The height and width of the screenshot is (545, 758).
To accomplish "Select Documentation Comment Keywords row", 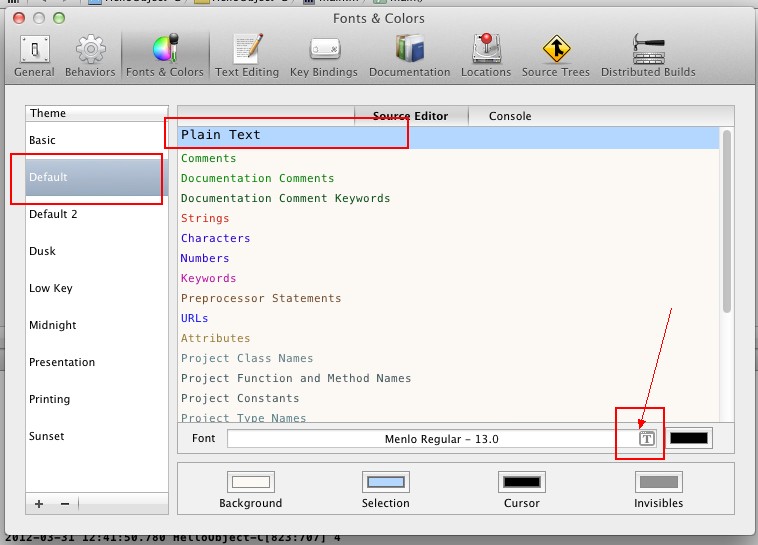I will pyautogui.click(x=449, y=198).
